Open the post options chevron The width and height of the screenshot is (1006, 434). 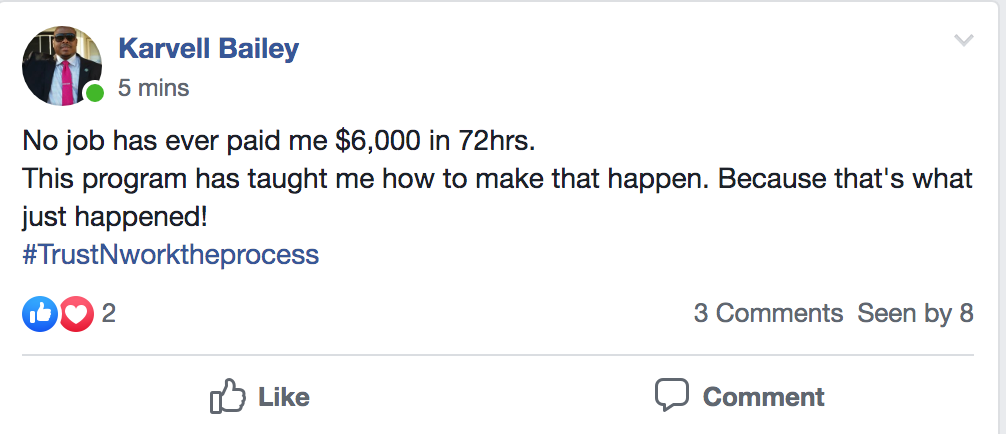(964, 40)
